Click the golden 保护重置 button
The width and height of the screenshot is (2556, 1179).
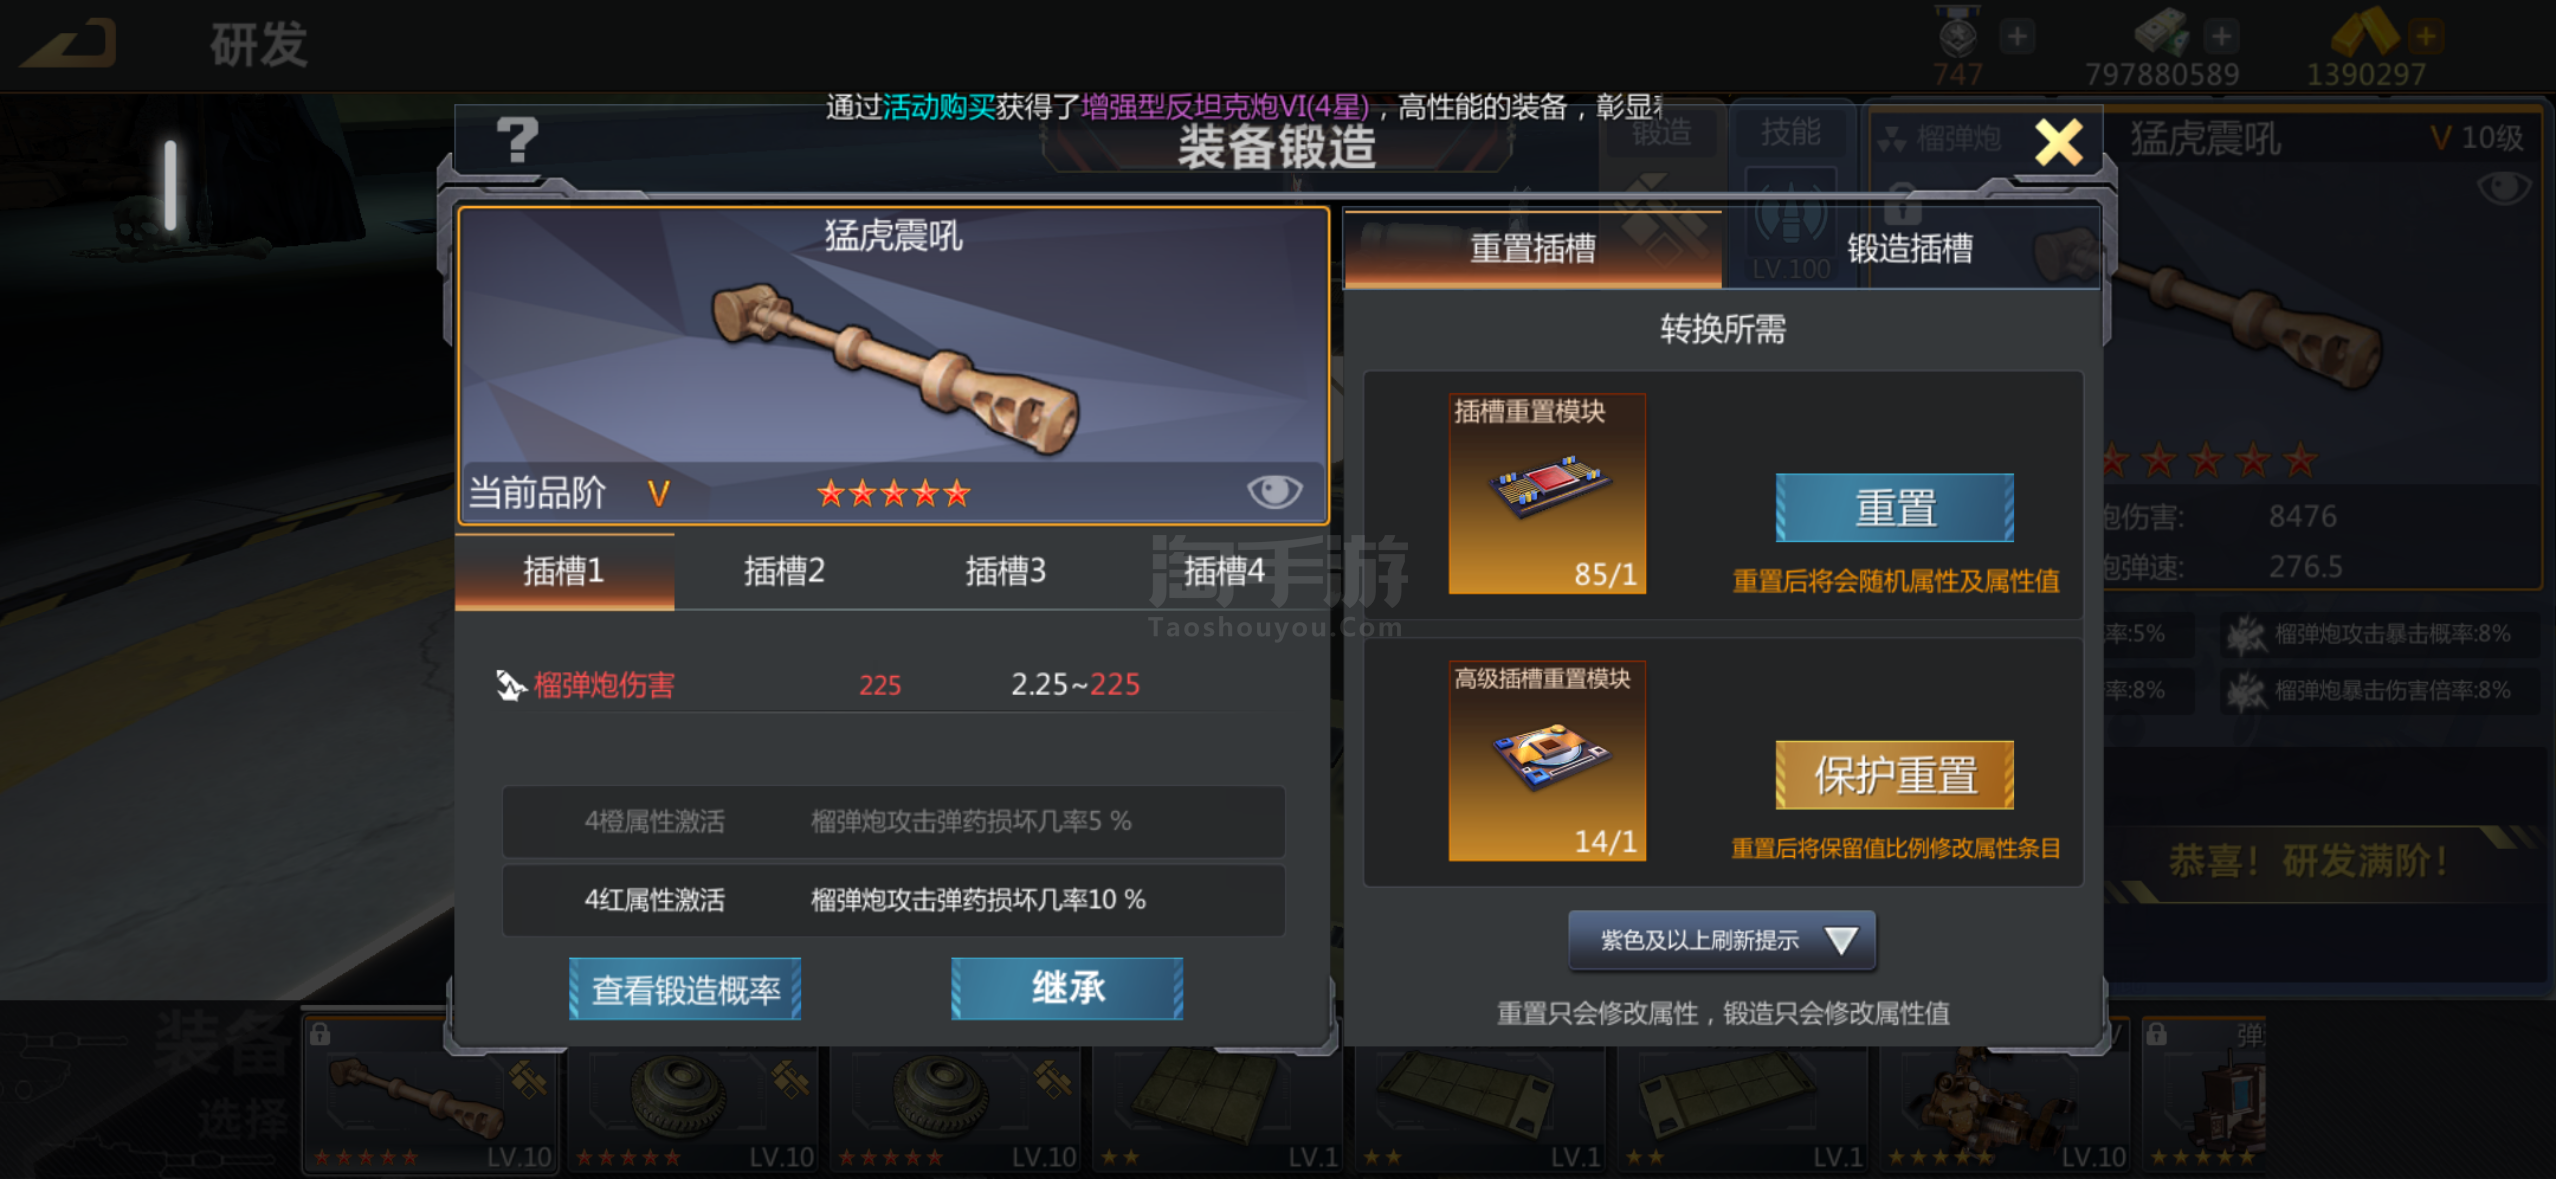(x=1895, y=775)
